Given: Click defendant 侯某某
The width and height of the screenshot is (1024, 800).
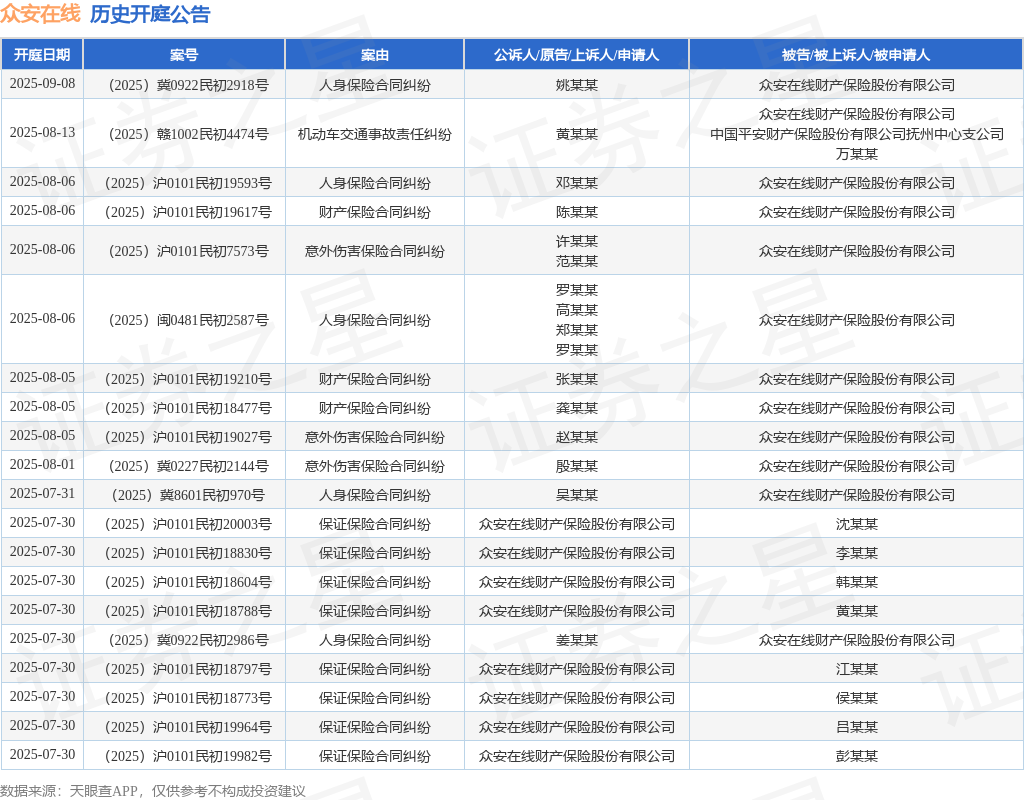Looking at the screenshot, I should click(857, 698).
